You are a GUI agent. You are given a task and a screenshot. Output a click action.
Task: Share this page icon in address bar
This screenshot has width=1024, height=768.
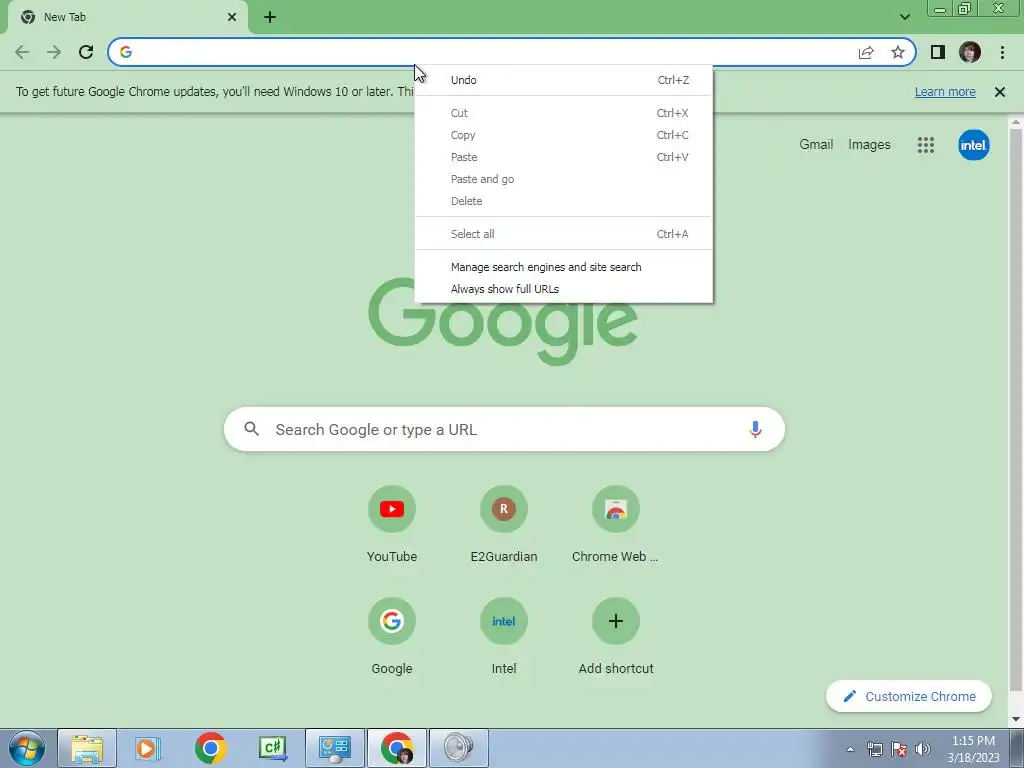tap(866, 52)
